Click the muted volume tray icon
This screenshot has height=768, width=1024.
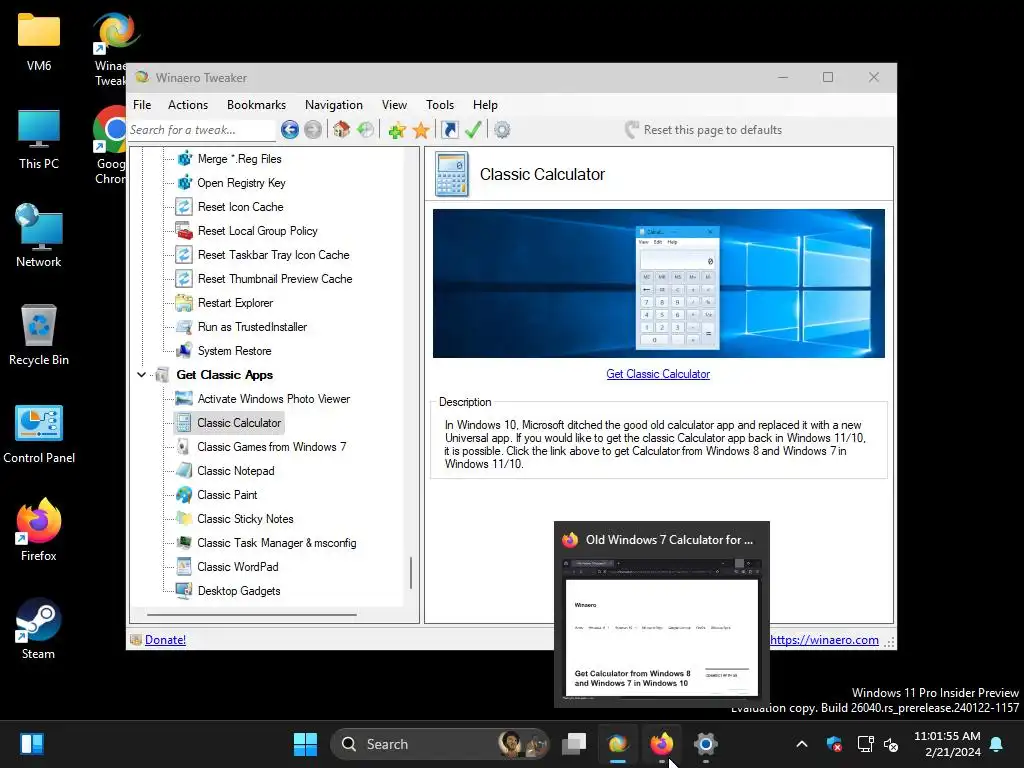click(x=891, y=744)
